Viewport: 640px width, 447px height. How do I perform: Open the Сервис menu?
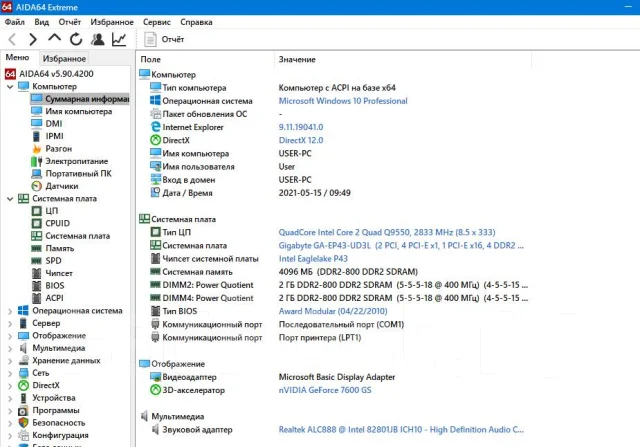point(157,22)
